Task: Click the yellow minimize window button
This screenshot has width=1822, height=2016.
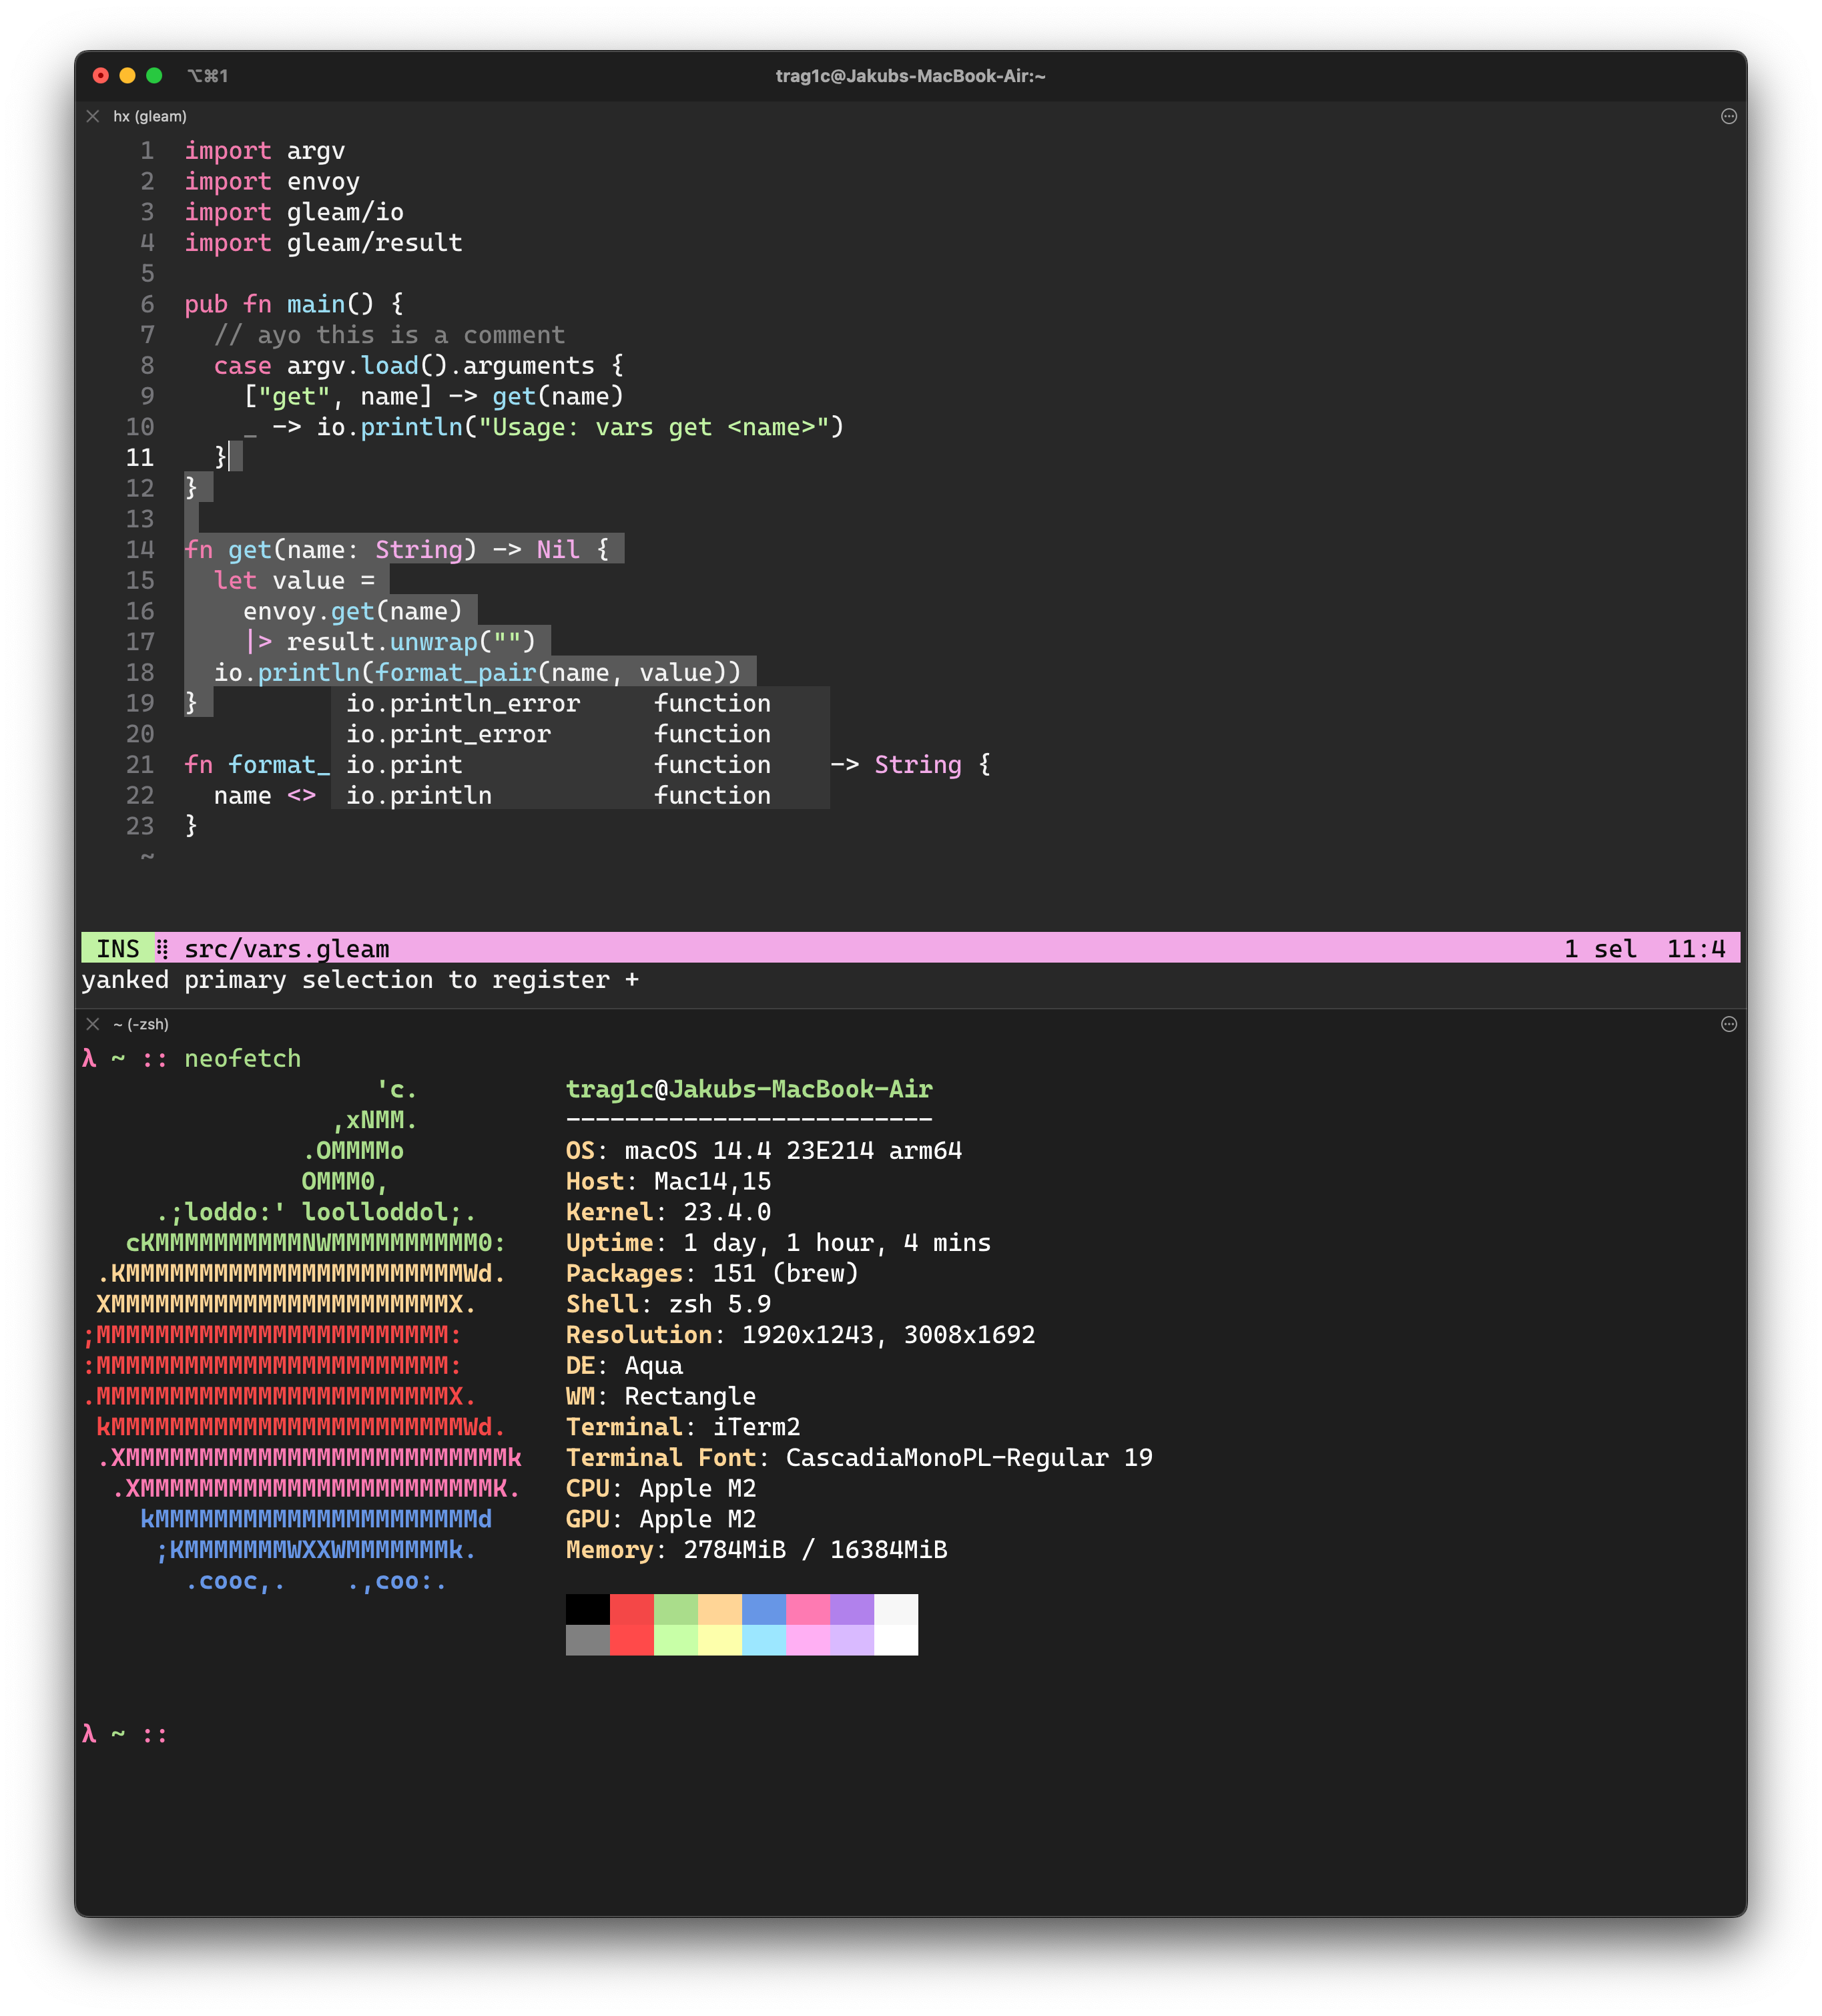Action: (x=127, y=75)
